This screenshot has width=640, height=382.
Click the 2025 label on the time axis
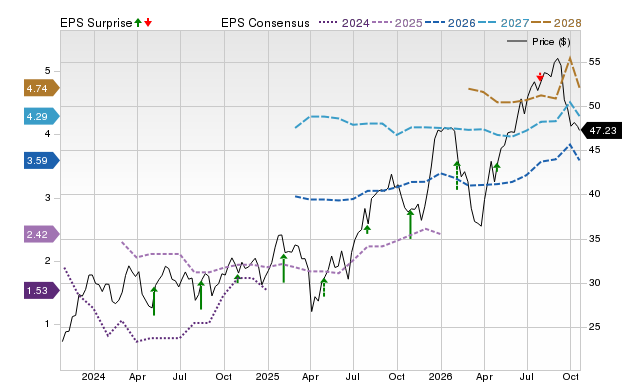tap(267, 376)
